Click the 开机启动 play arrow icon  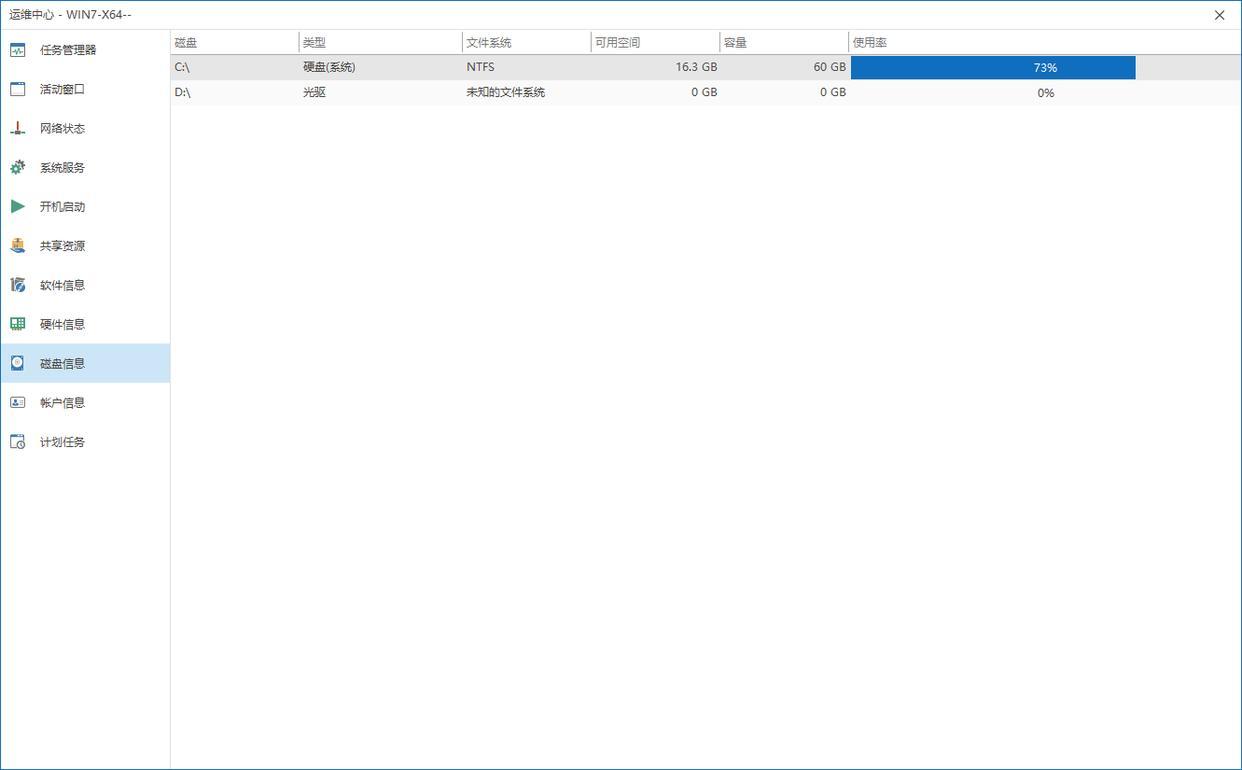tap(17, 206)
